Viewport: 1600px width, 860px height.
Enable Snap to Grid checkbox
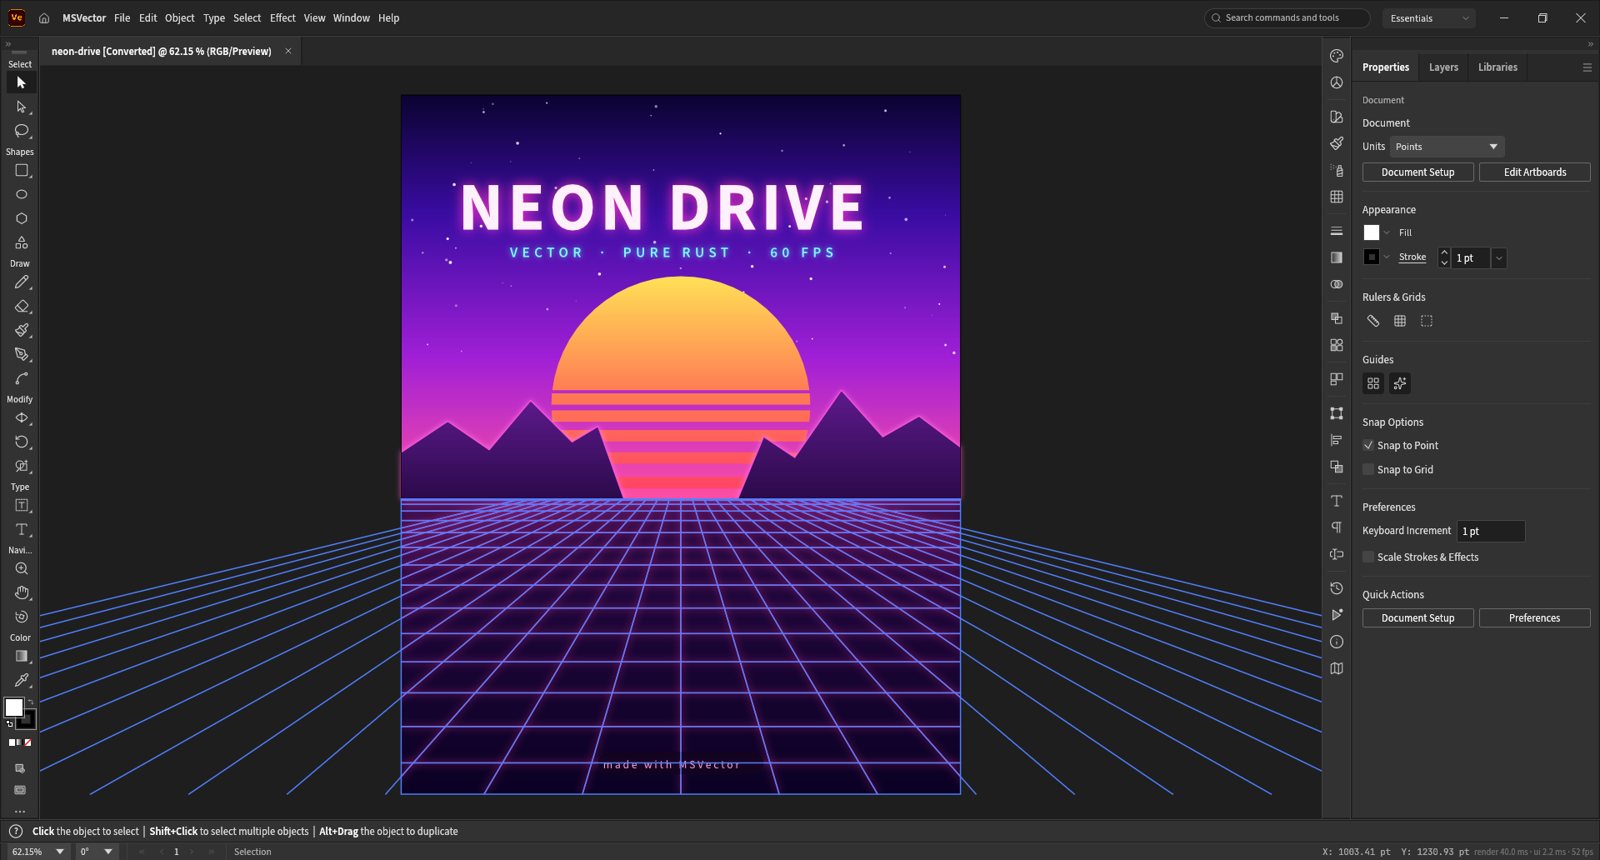(x=1368, y=469)
